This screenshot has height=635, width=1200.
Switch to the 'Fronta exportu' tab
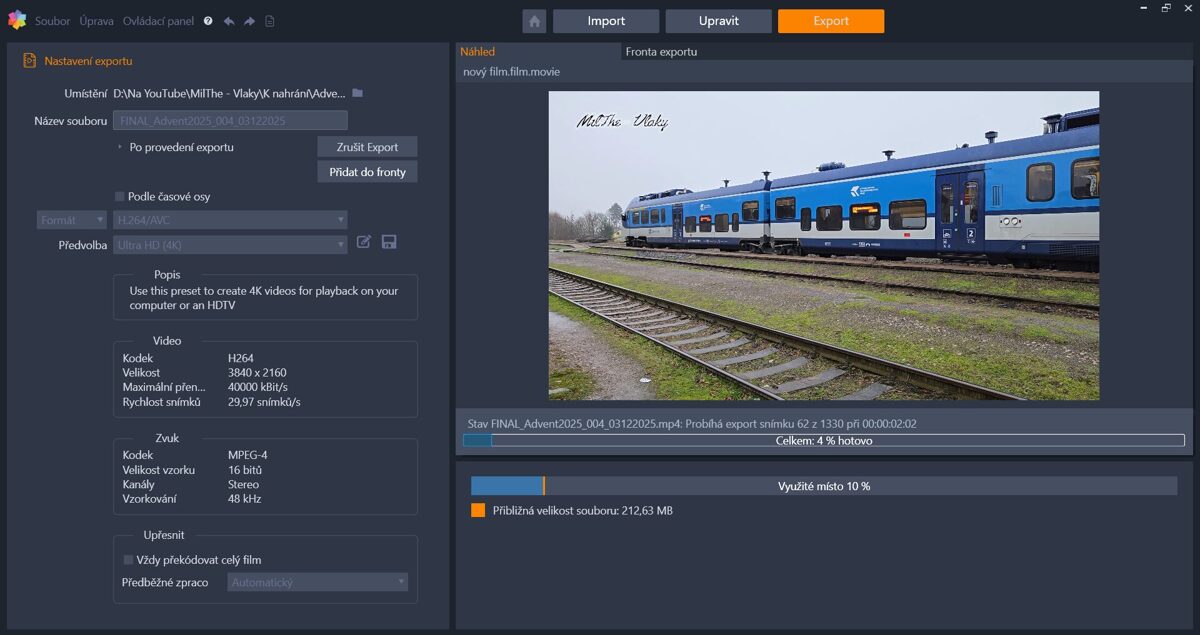[x=661, y=52]
